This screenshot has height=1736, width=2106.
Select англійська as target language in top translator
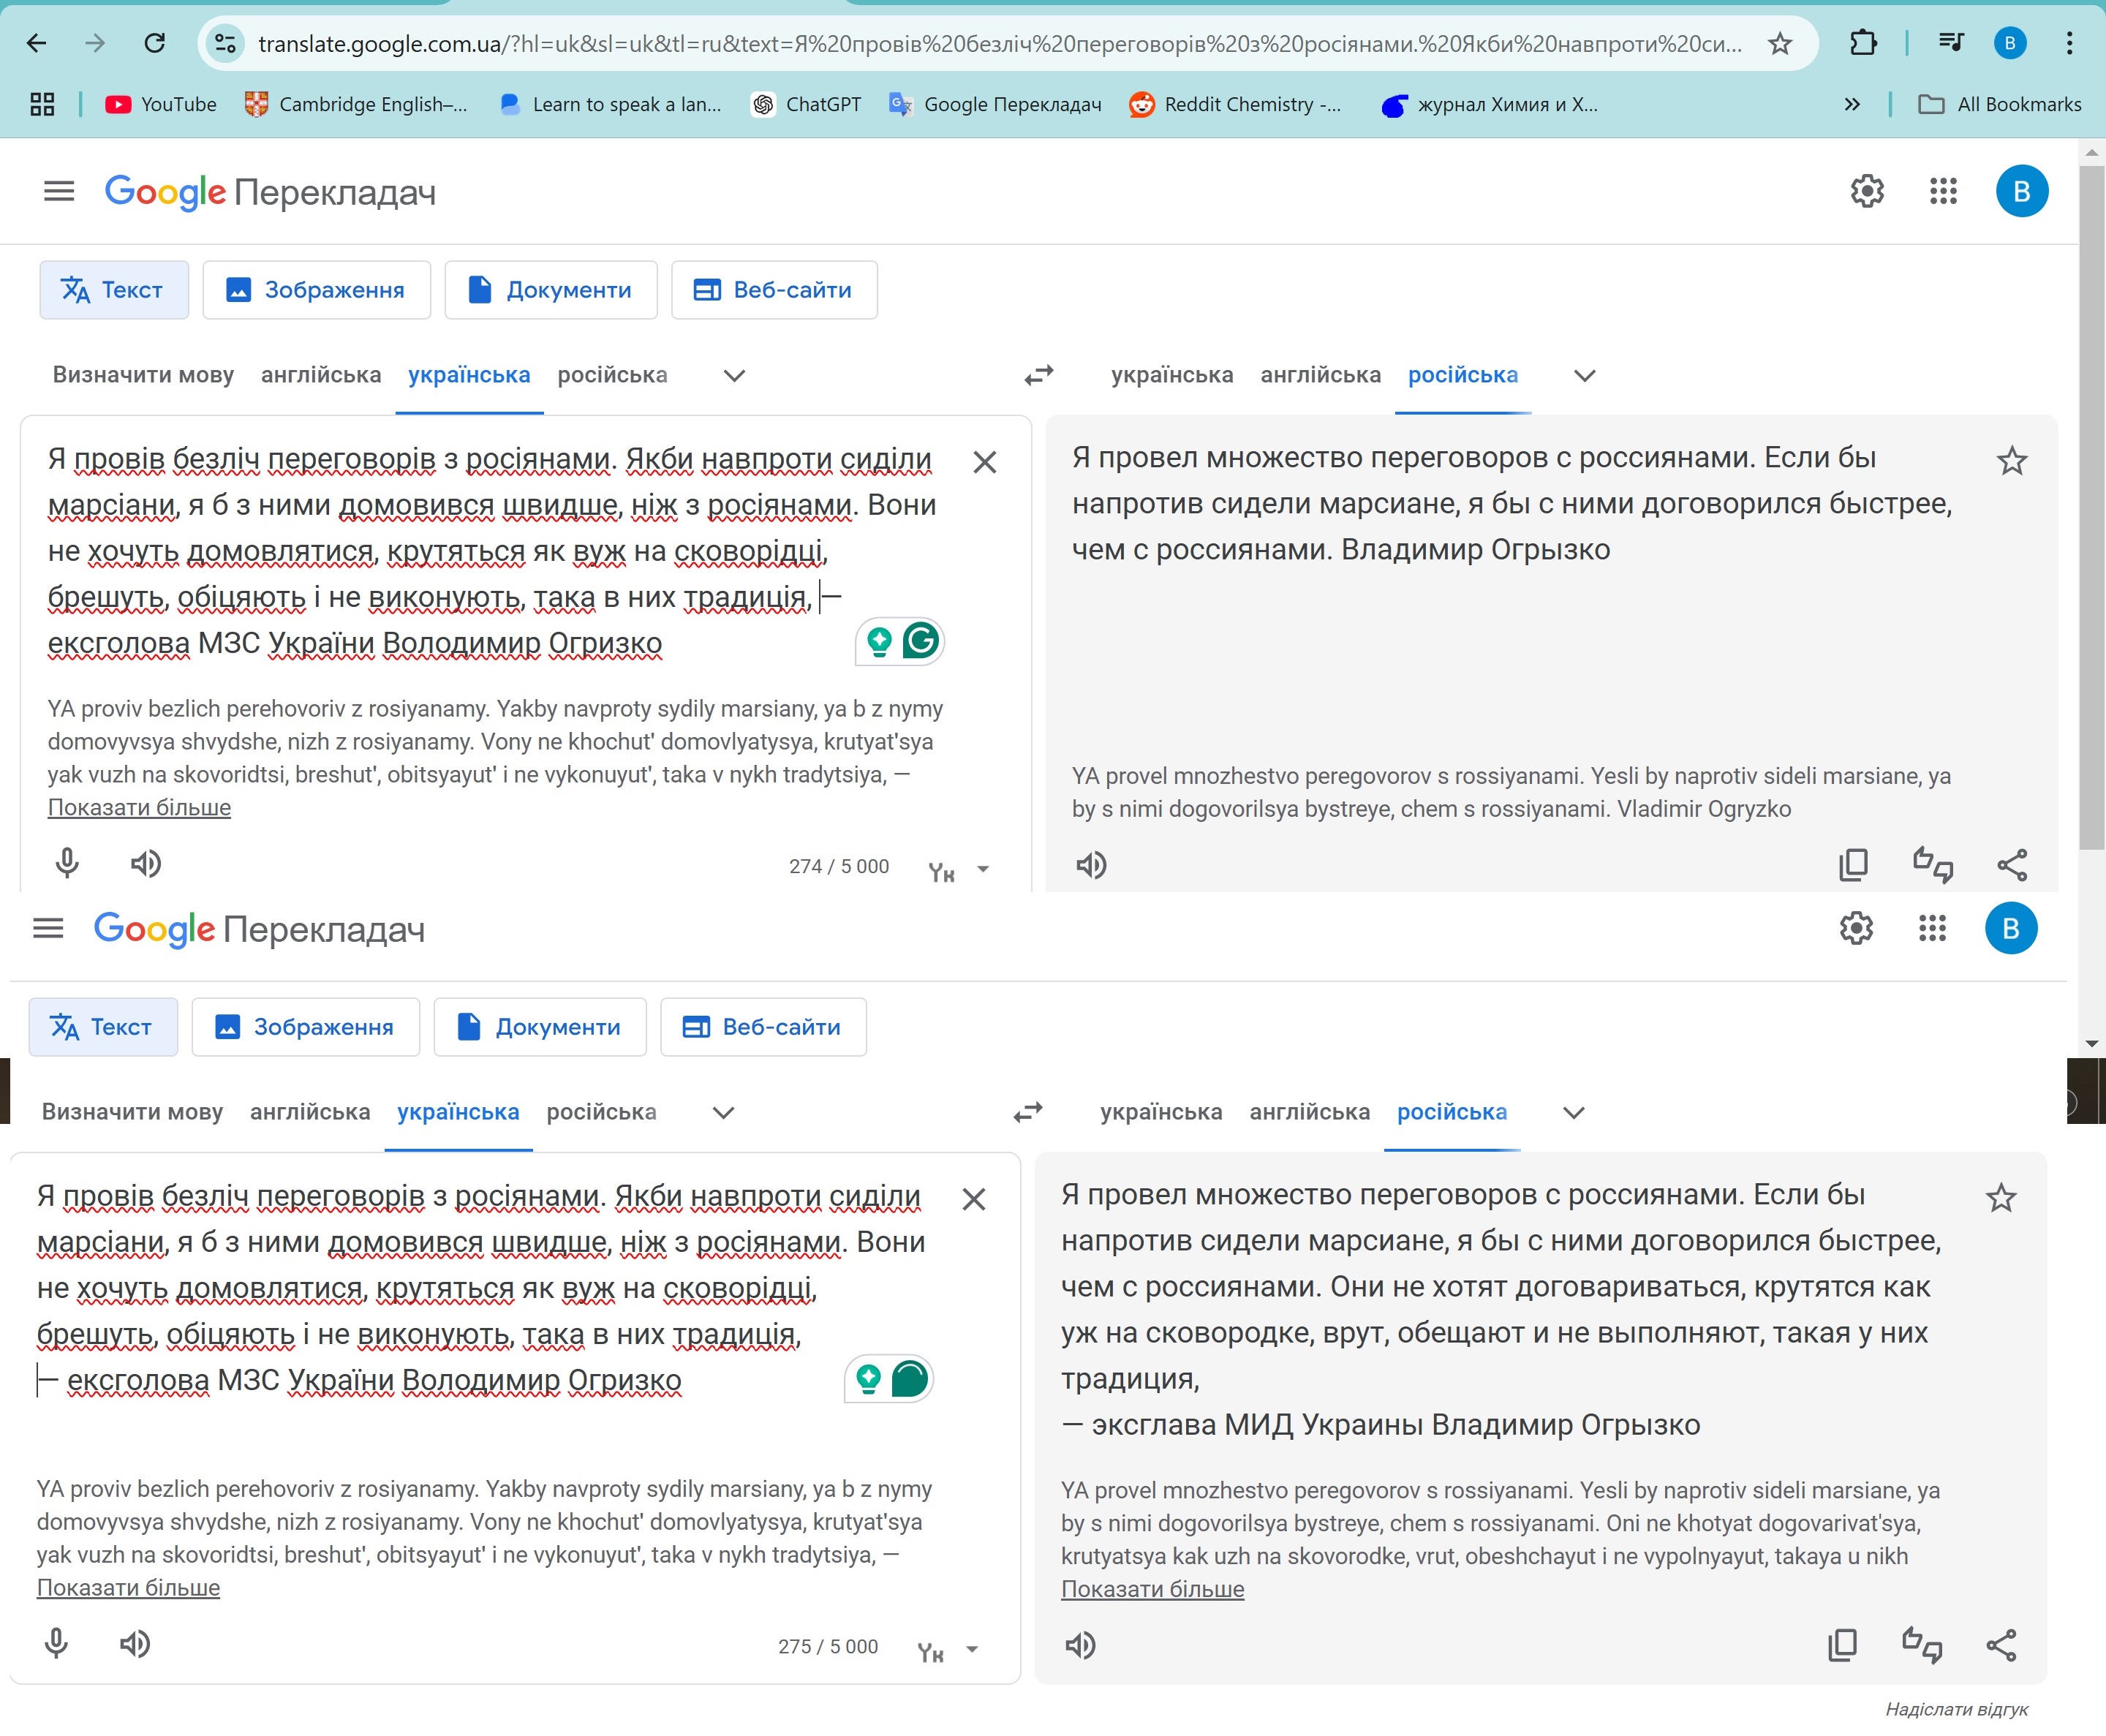pos(1320,375)
